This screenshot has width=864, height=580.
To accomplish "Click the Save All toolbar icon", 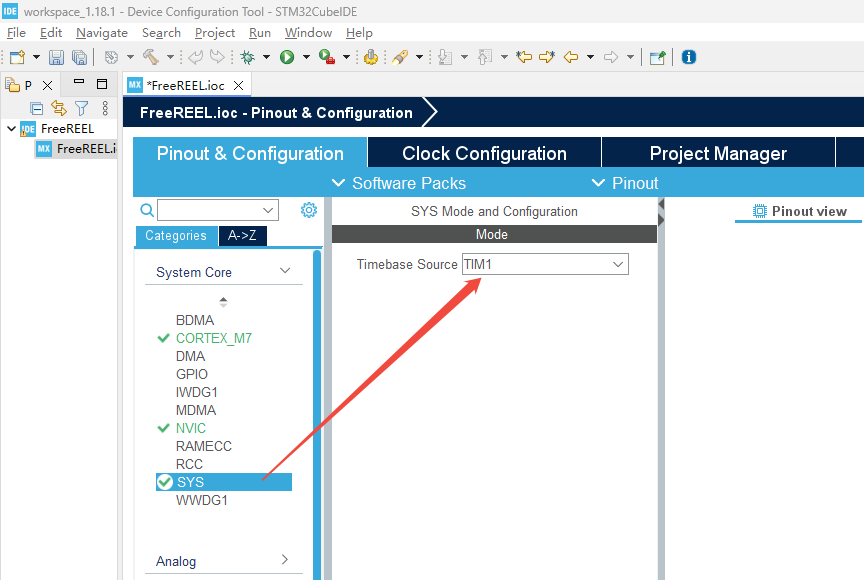I will coord(79,57).
